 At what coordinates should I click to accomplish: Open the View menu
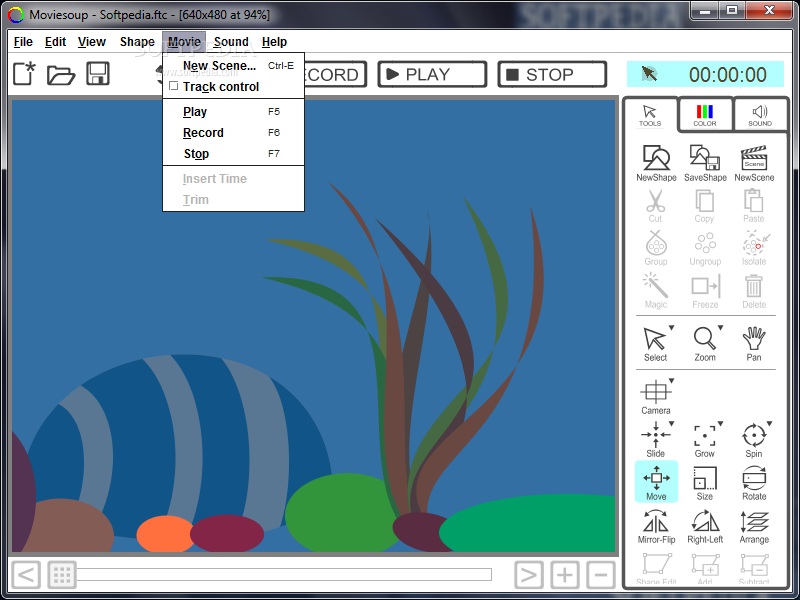[x=92, y=42]
